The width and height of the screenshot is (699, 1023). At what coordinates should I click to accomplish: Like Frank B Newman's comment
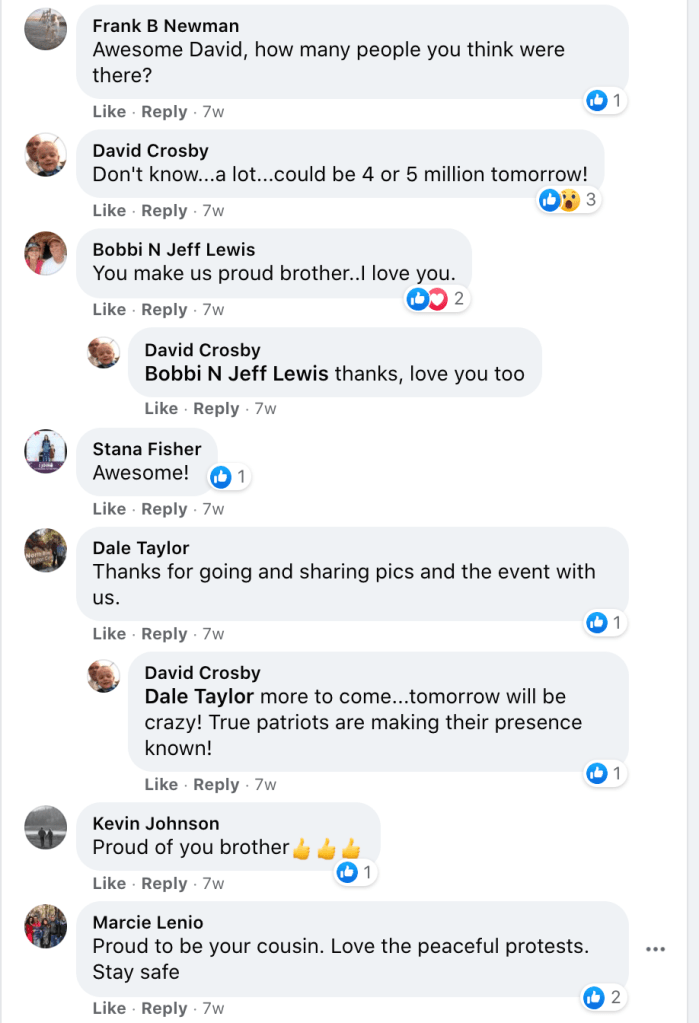[x=109, y=112]
